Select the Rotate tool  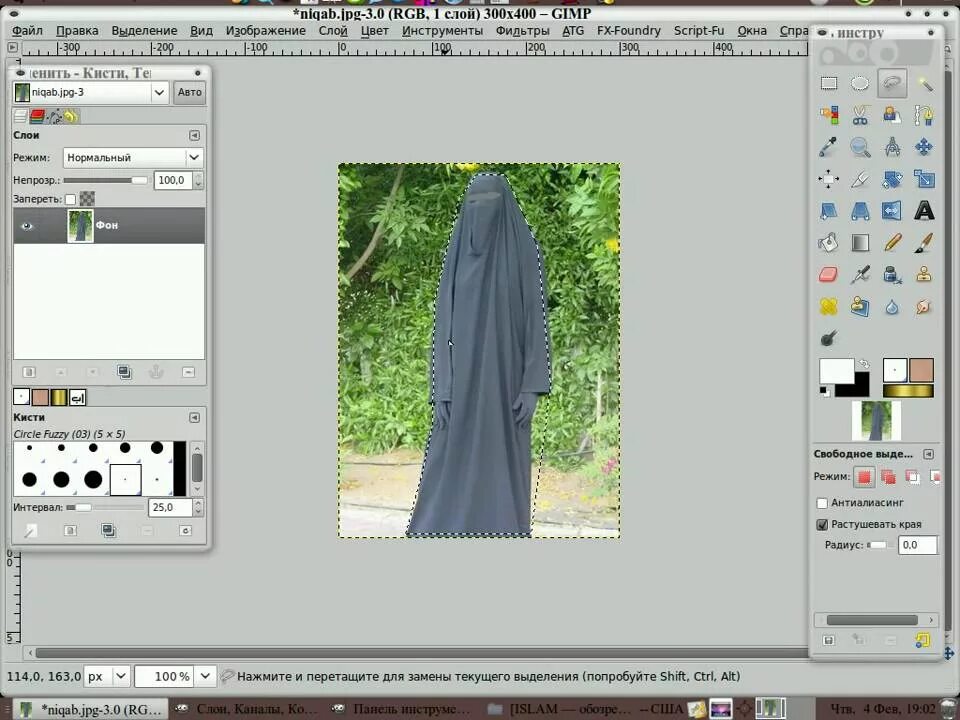tap(892, 179)
